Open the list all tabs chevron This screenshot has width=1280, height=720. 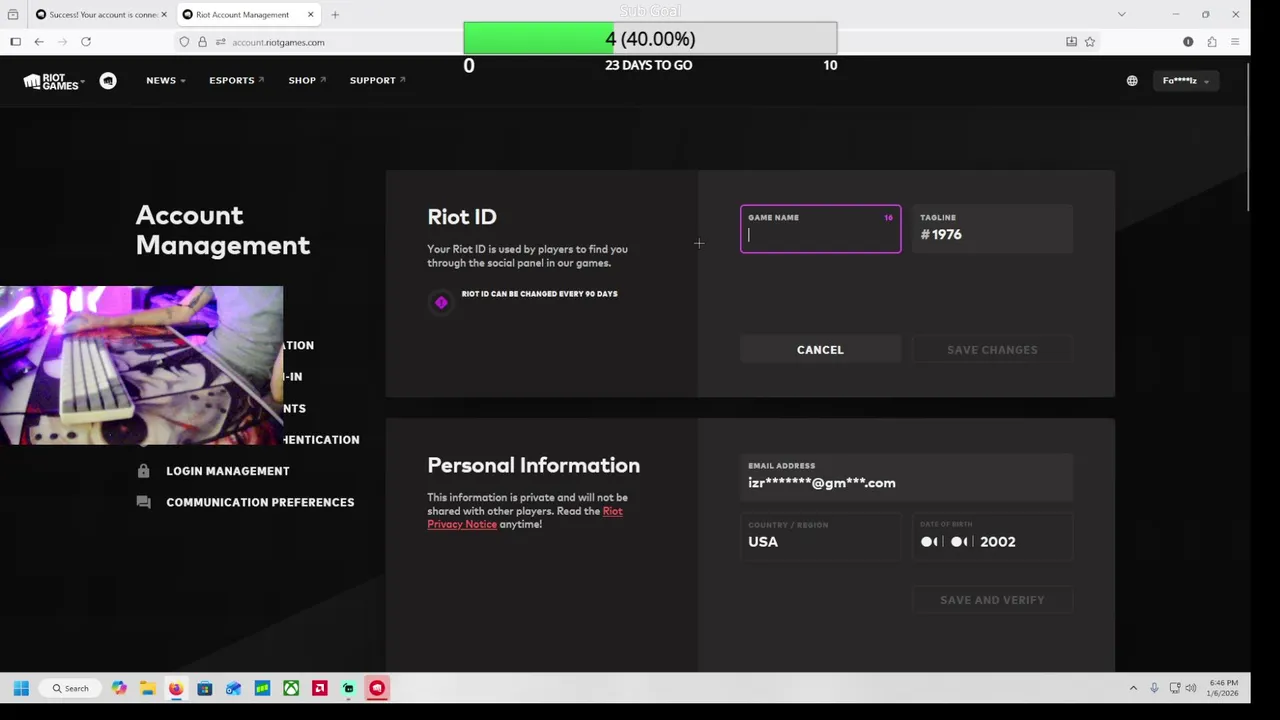1122,15
